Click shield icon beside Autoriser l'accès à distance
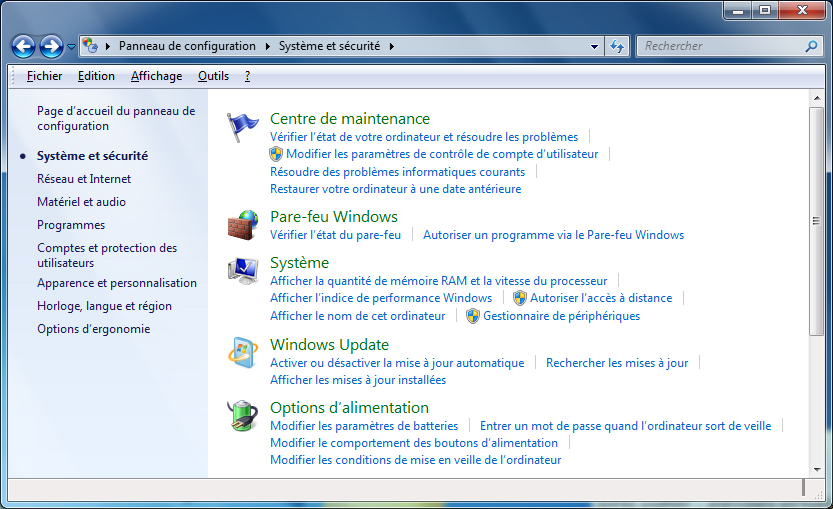This screenshot has height=509, width=833. click(520, 298)
